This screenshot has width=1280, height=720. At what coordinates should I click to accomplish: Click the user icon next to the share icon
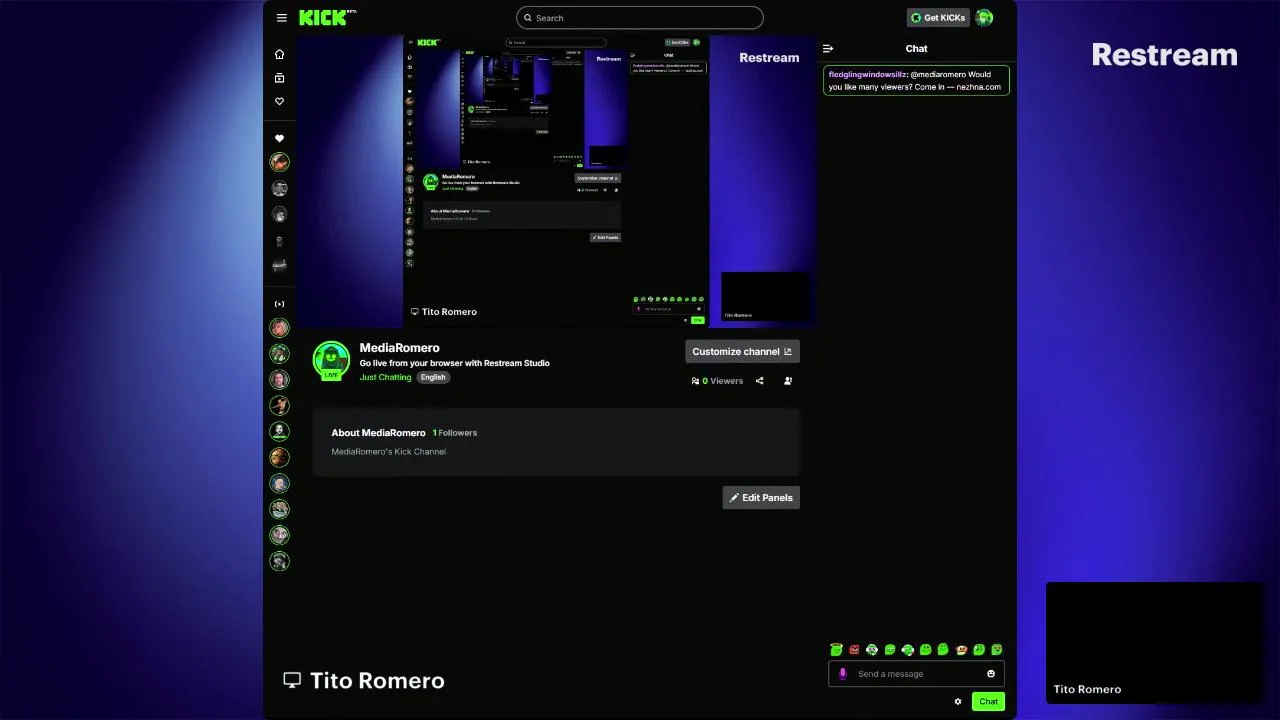click(x=788, y=381)
